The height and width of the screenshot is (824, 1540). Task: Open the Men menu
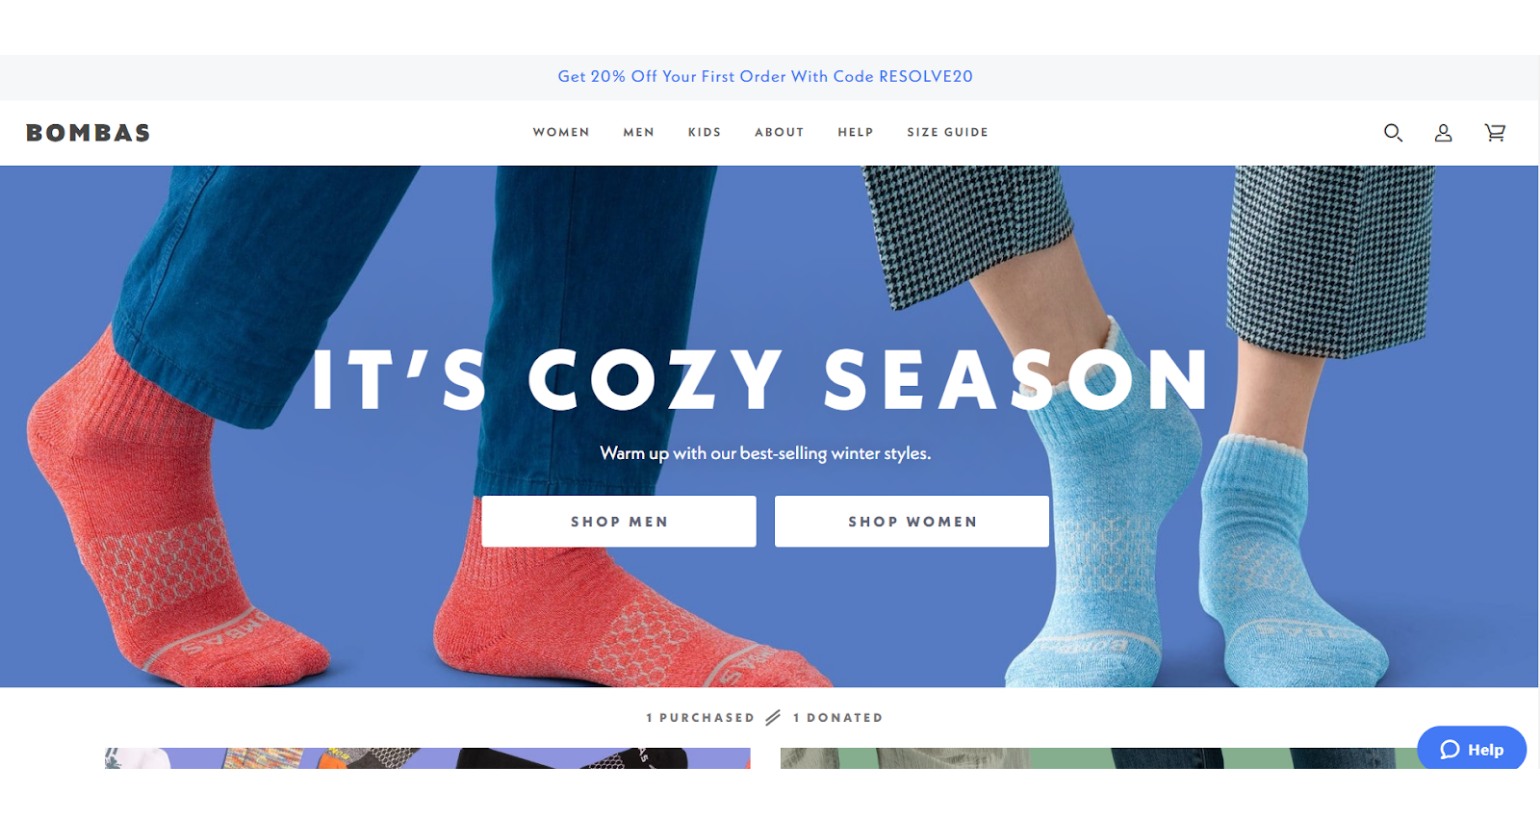tap(639, 132)
